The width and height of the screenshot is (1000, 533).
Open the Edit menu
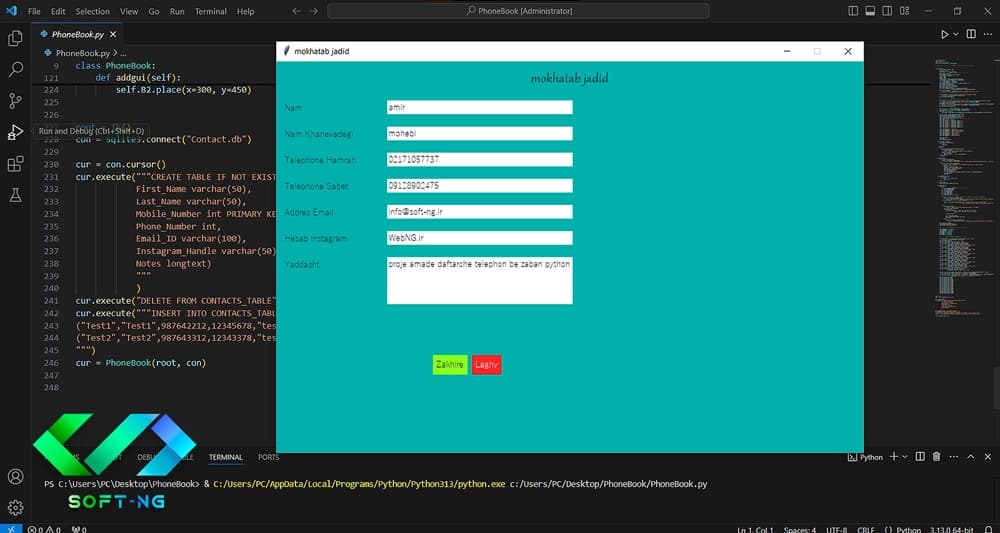[x=58, y=11]
